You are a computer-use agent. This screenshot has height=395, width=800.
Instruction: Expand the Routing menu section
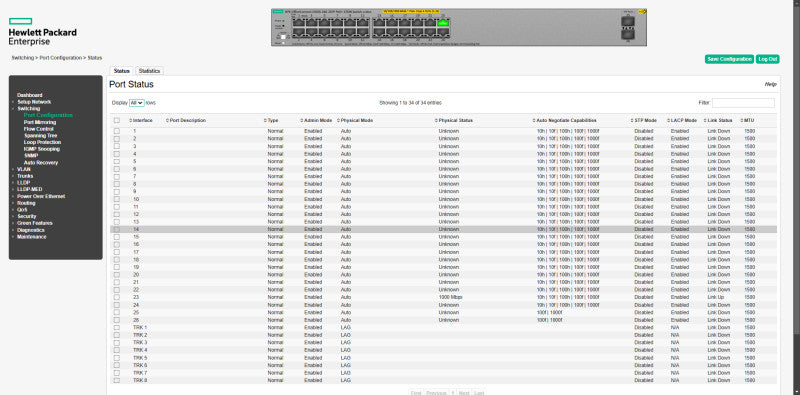pos(26,203)
